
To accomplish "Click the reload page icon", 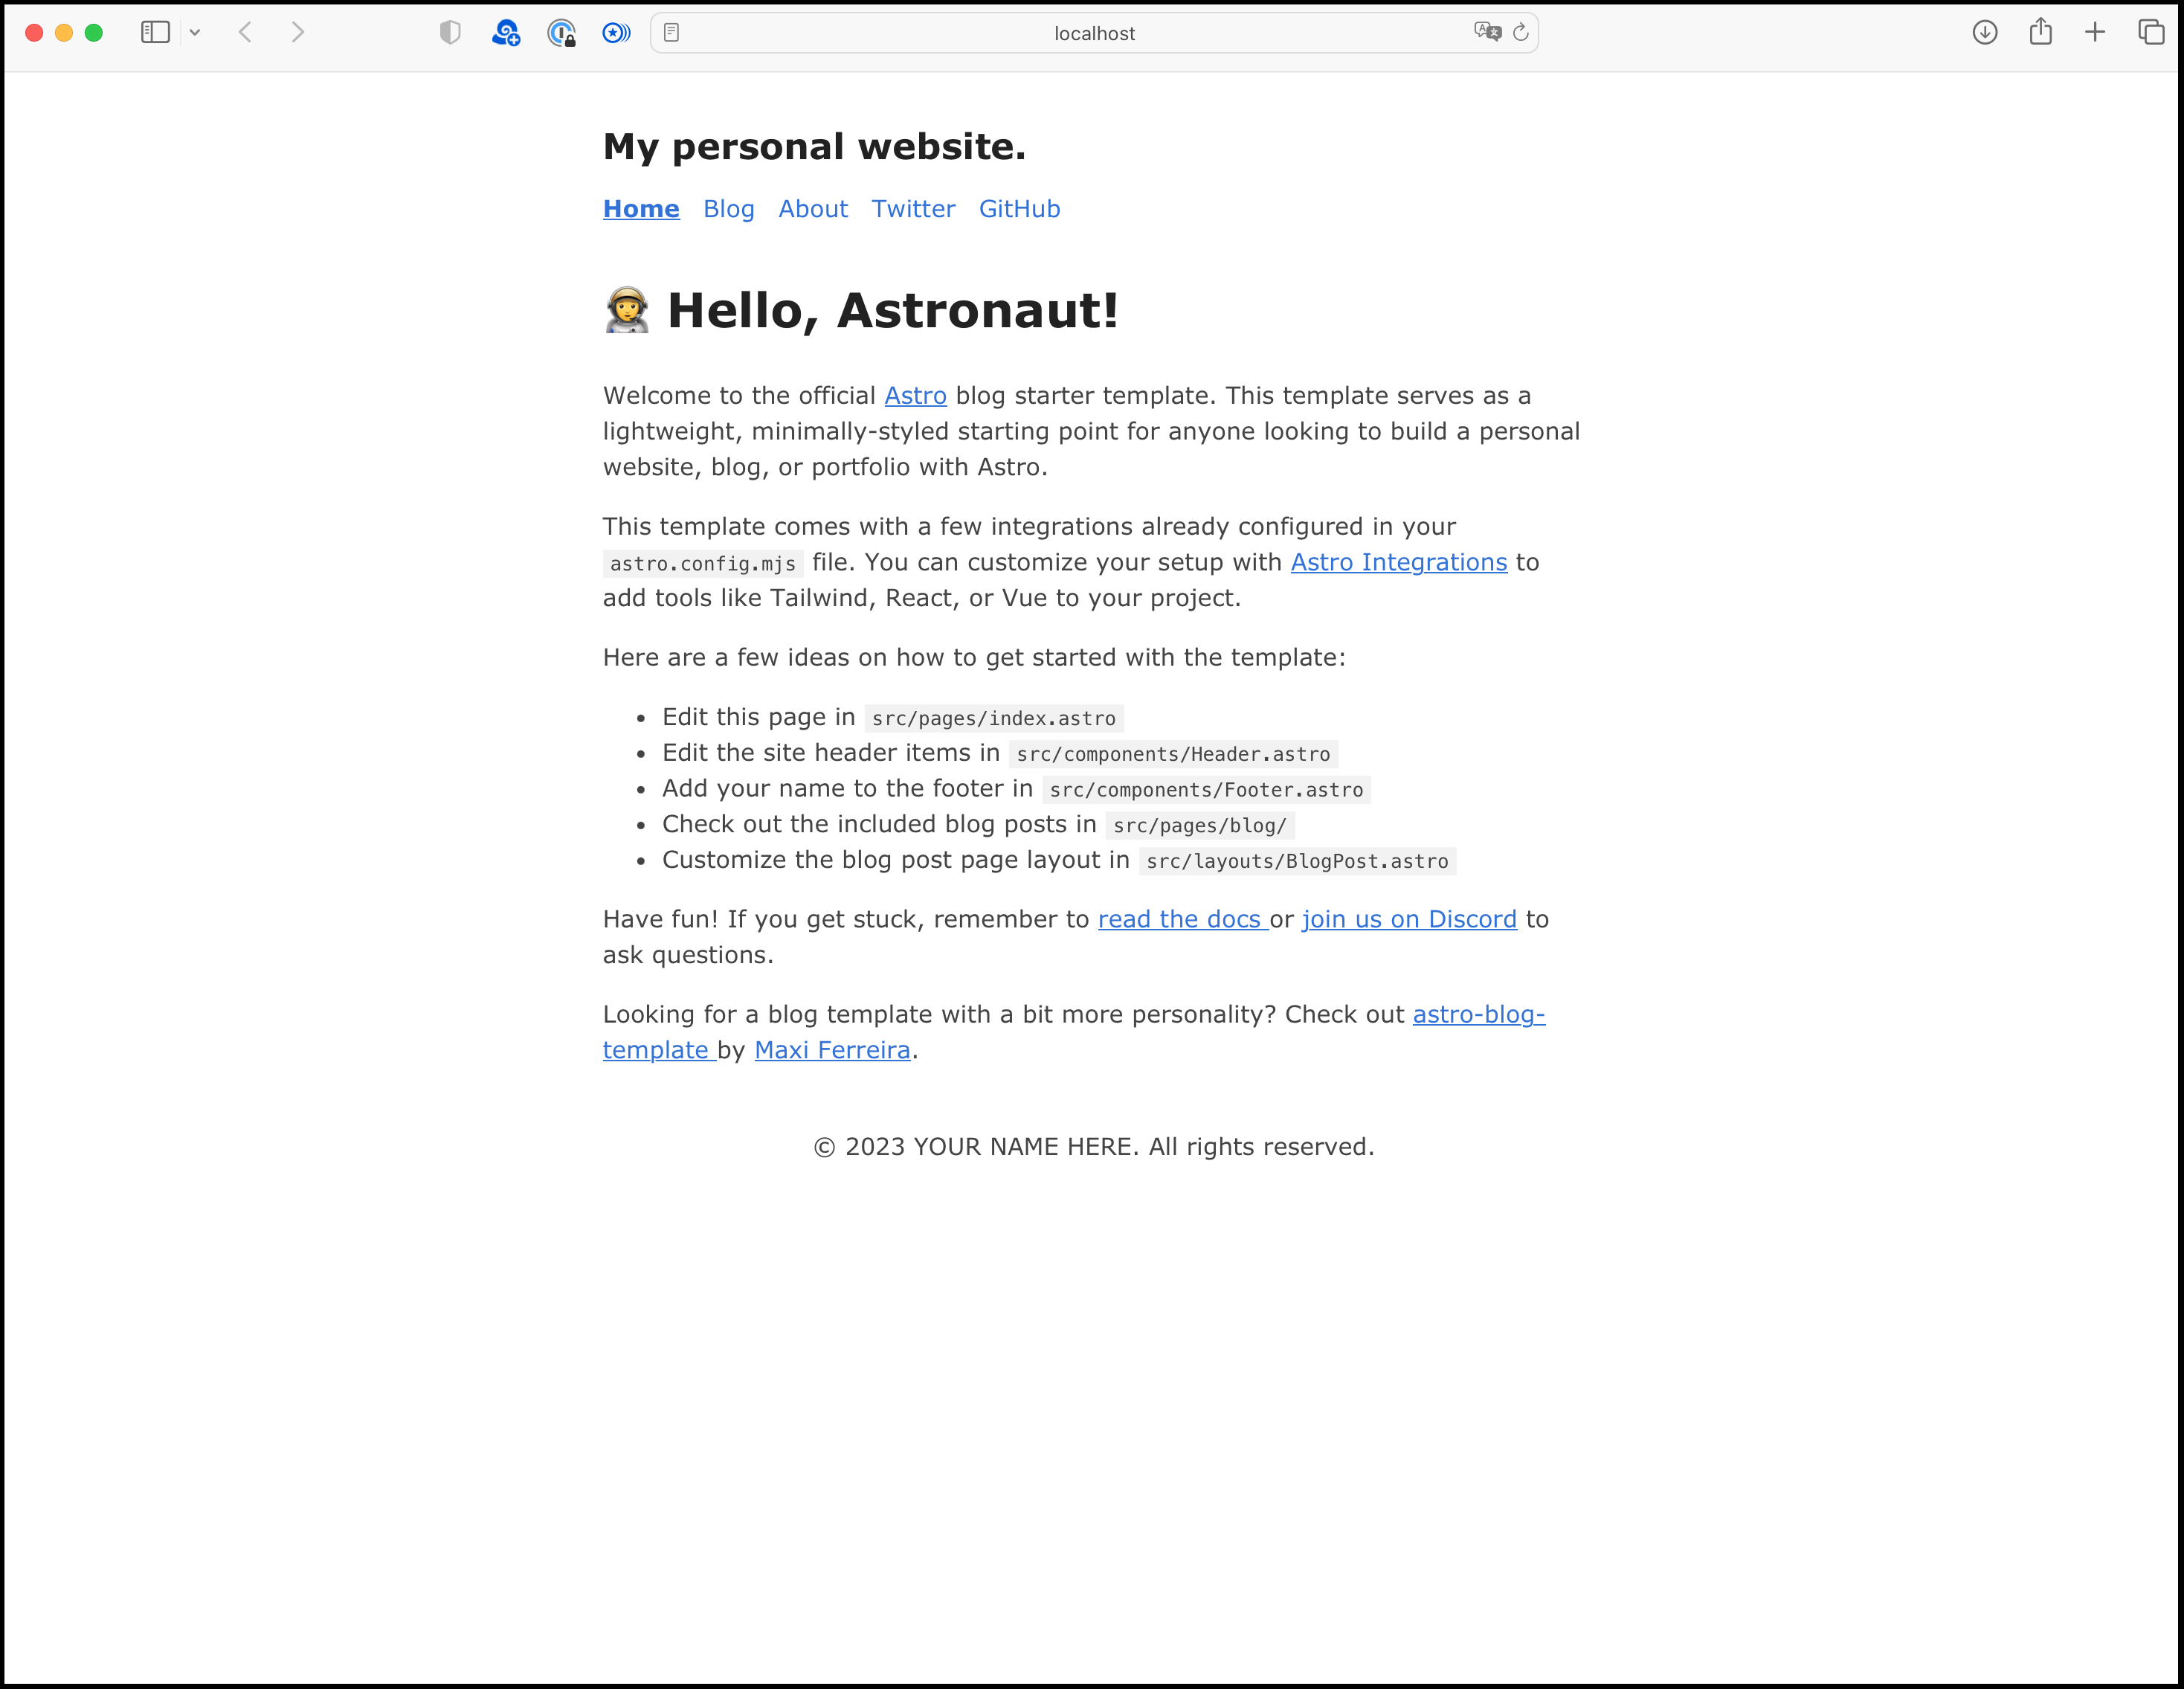I will pyautogui.click(x=1521, y=32).
